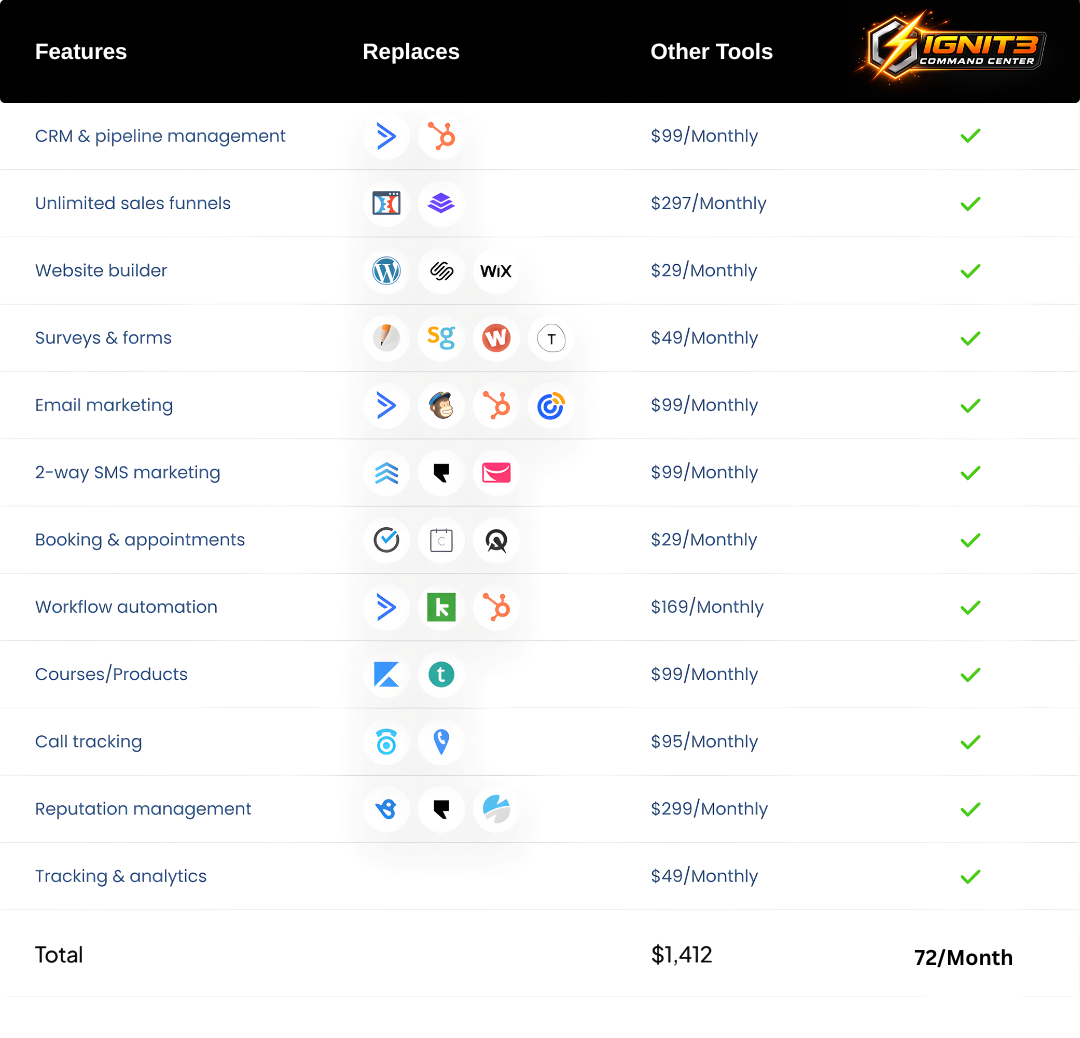Select the 'sg' icon in Surveys & forms row
Image resolution: width=1080 pixels, height=1038 pixels.
(442, 338)
